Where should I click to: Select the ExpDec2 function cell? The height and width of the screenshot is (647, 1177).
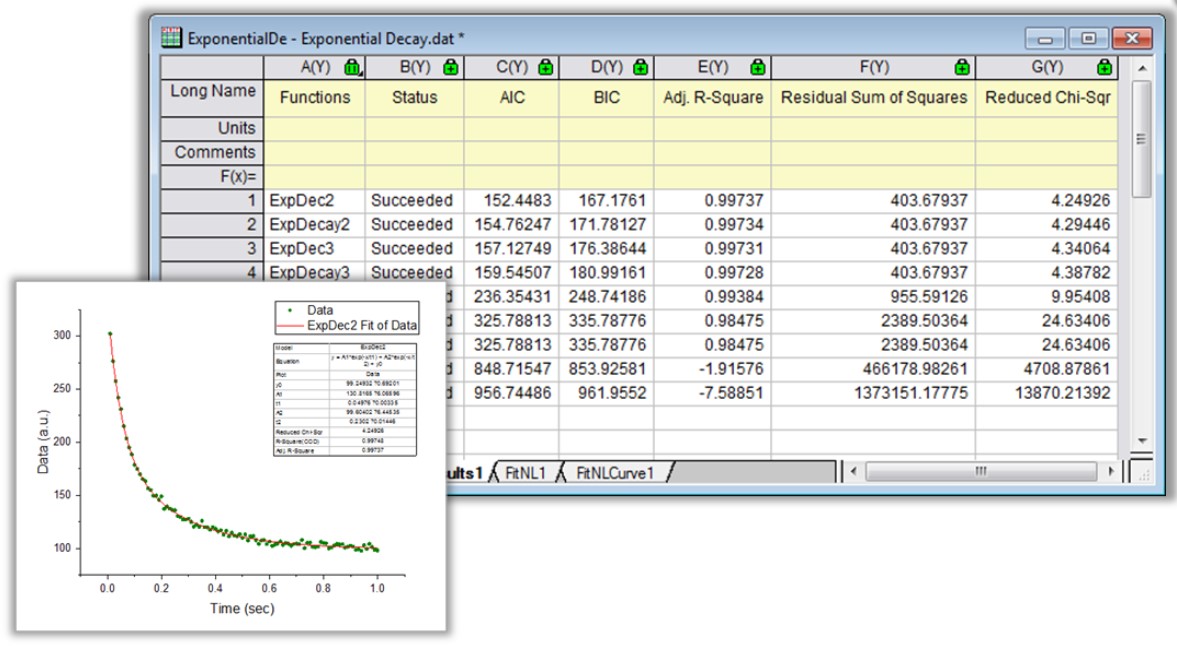pyautogui.click(x=315, y=200)
